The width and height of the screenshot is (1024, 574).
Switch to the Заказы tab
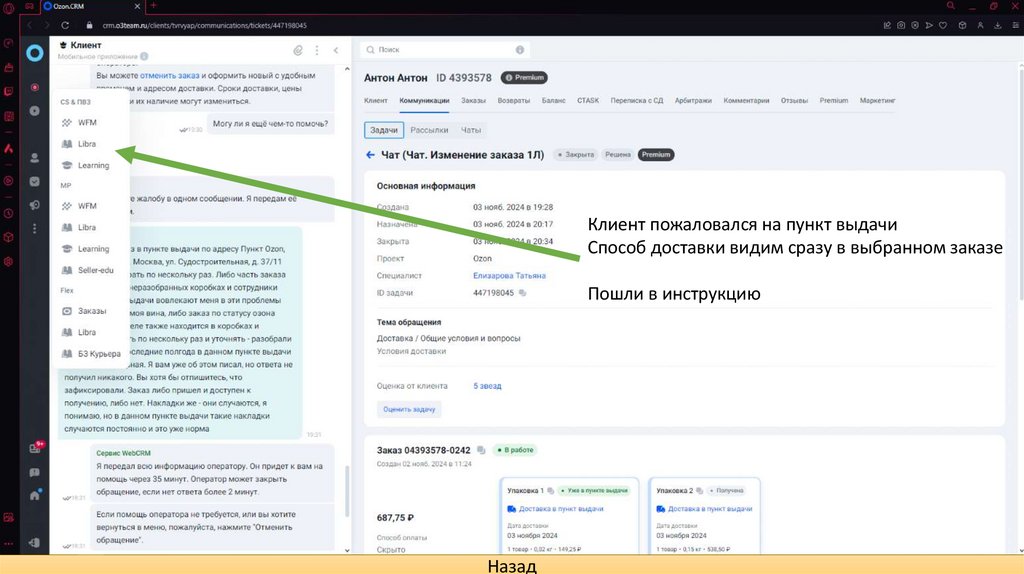[x=473, y=101]
